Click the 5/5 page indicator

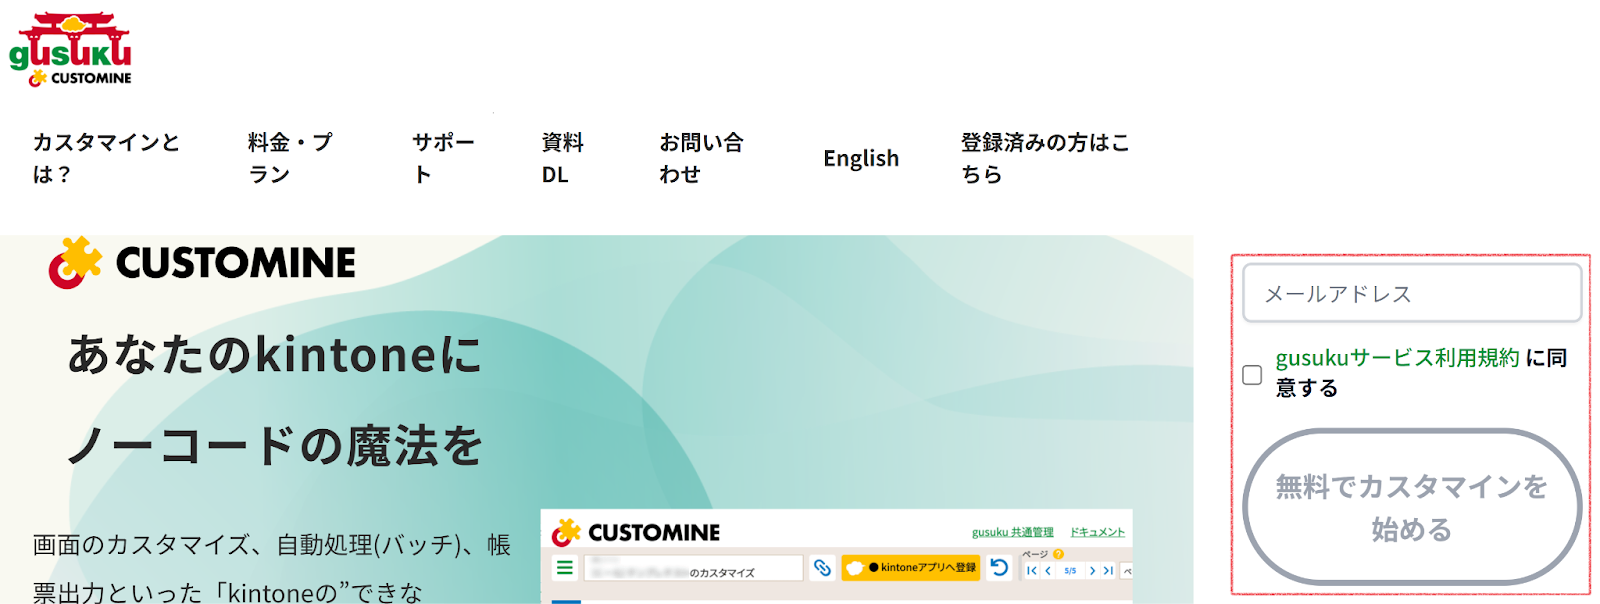tap(1070, 571)
